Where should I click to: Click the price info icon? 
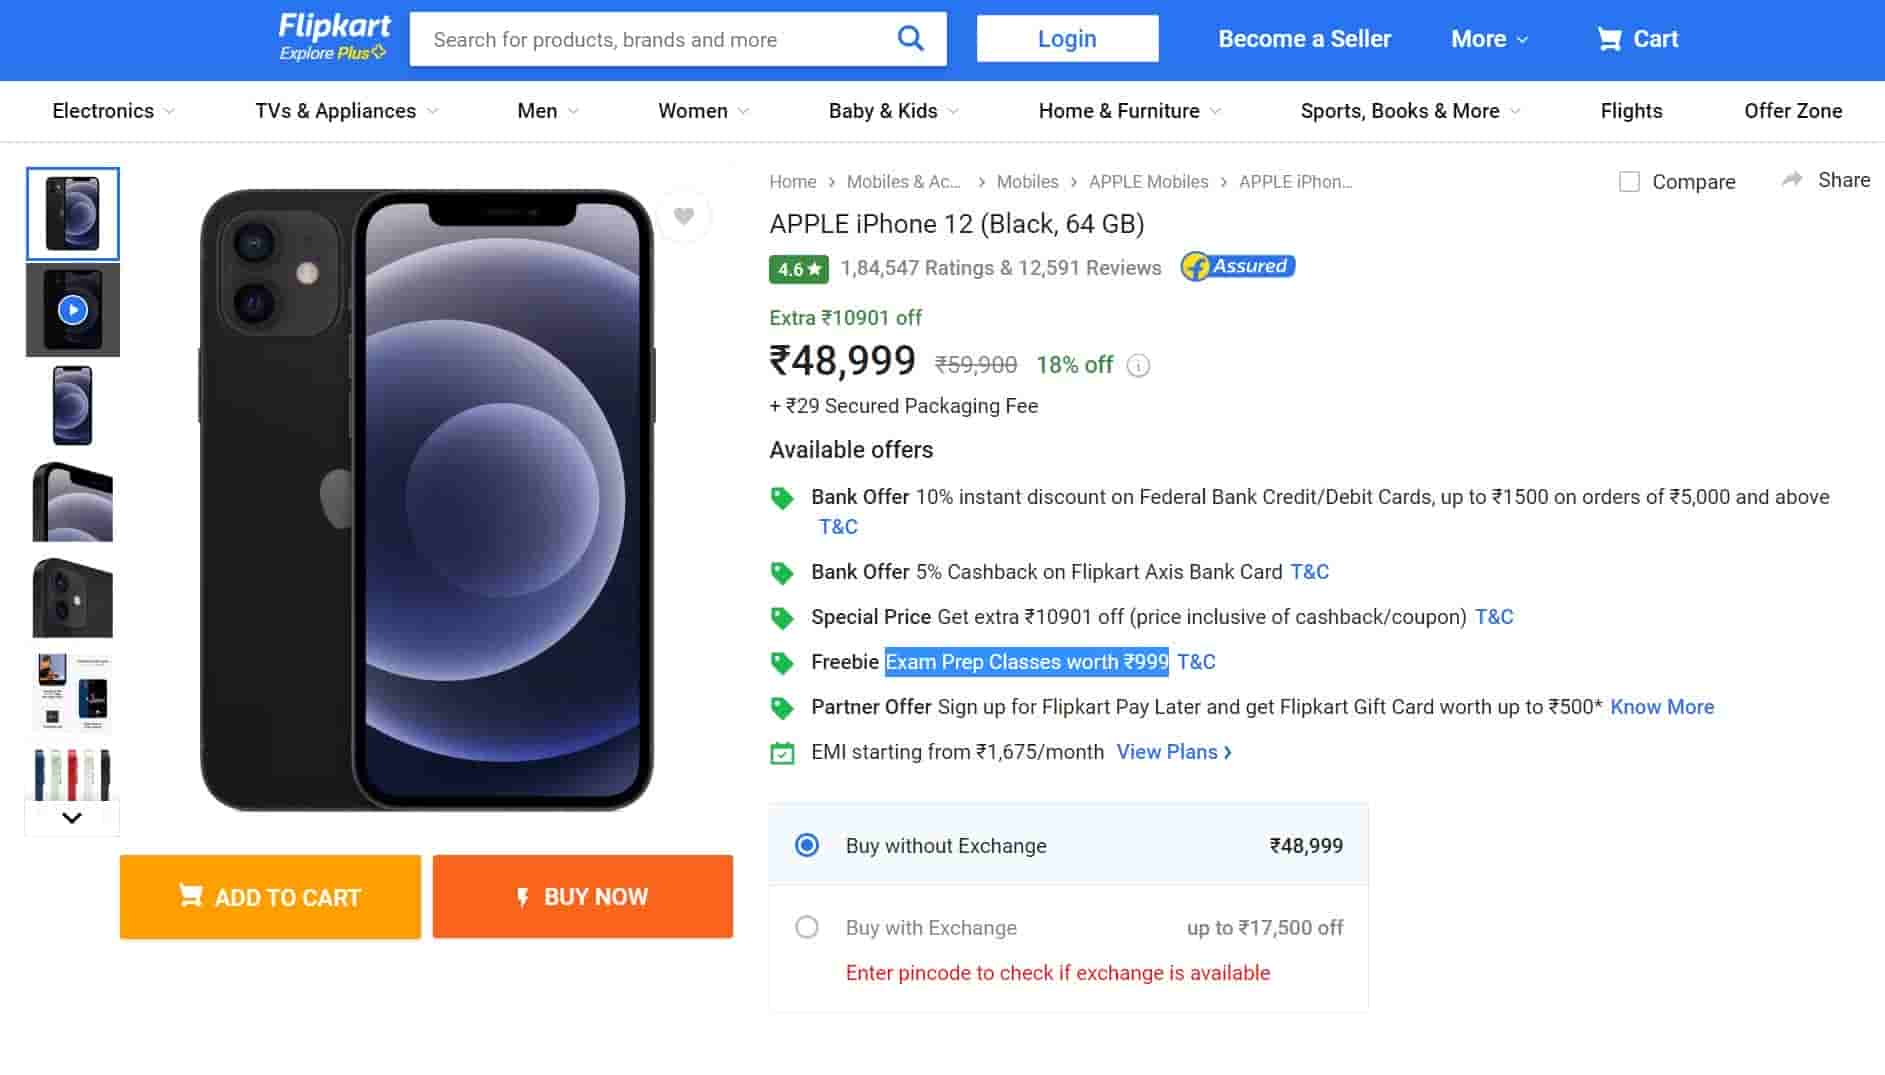(x=1138, y=366)
